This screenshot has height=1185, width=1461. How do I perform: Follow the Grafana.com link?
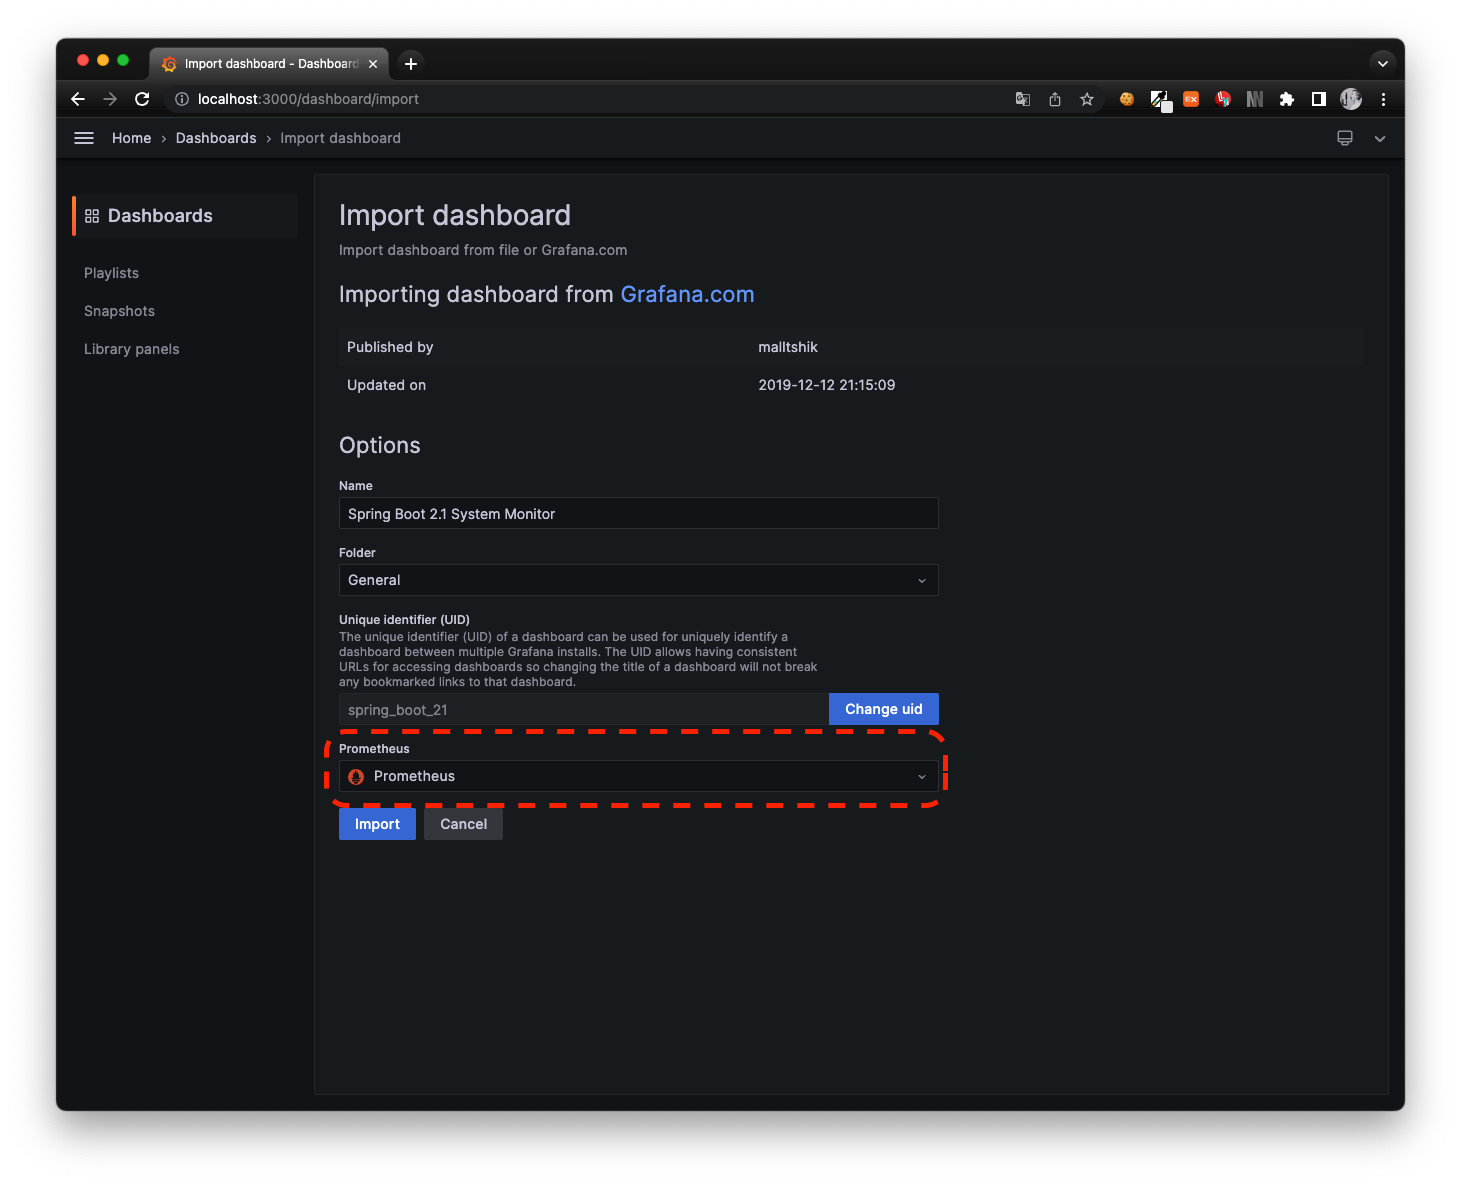click(687, 294)
